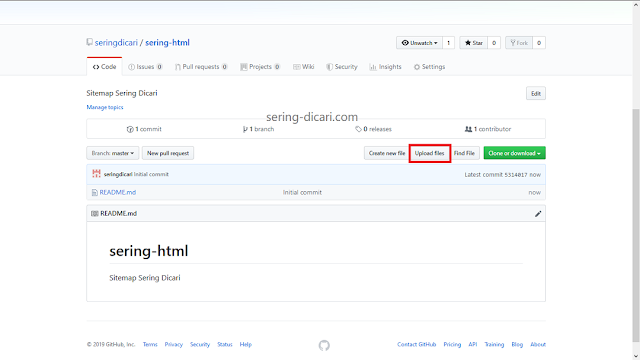Click the sering-html README heading
640x360 pixels.
pyautogui.click(x=149, y=251)
